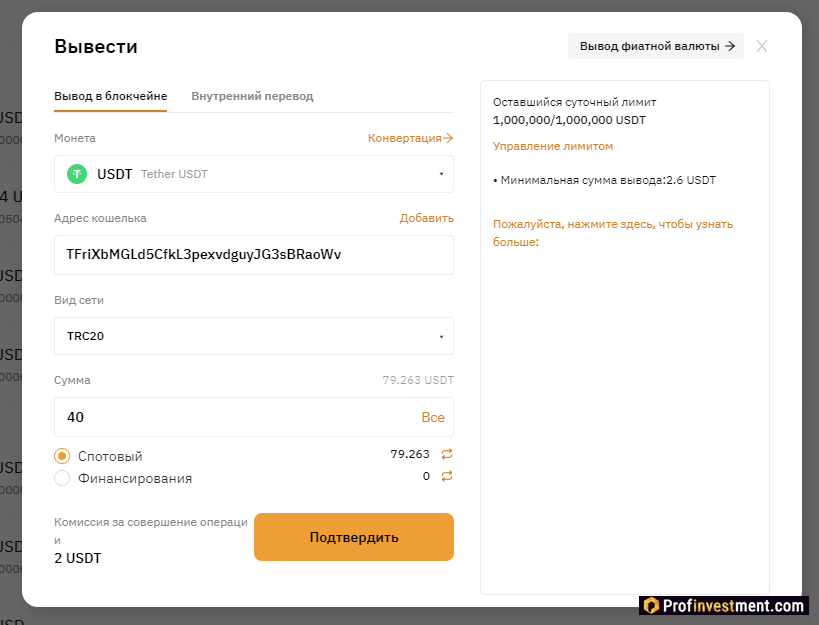
Task: Click the arrow icon in Вывод фиатной валюты
Action: (733, 46)
